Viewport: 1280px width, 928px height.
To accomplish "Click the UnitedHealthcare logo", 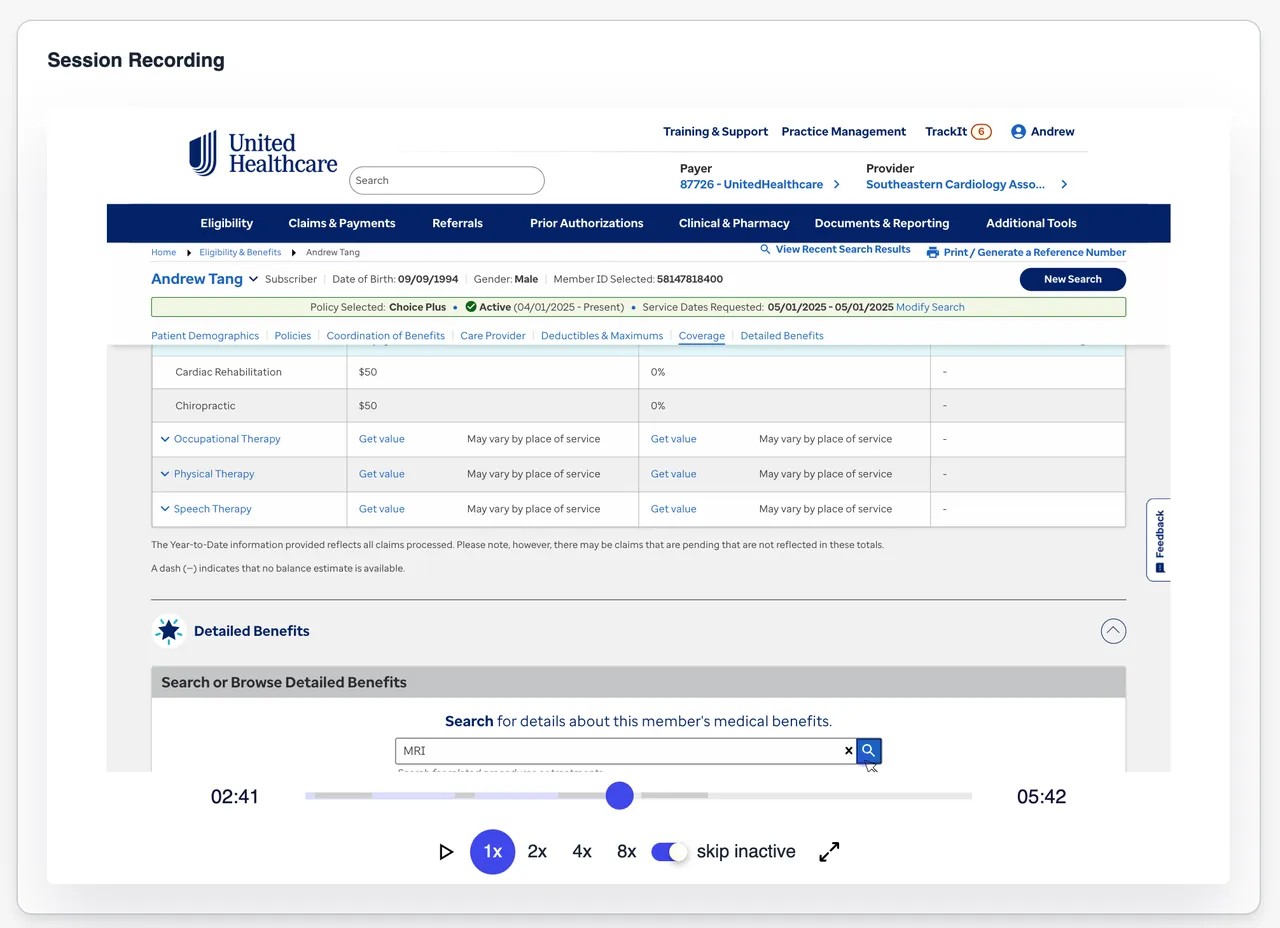I will tap(263, 154).
